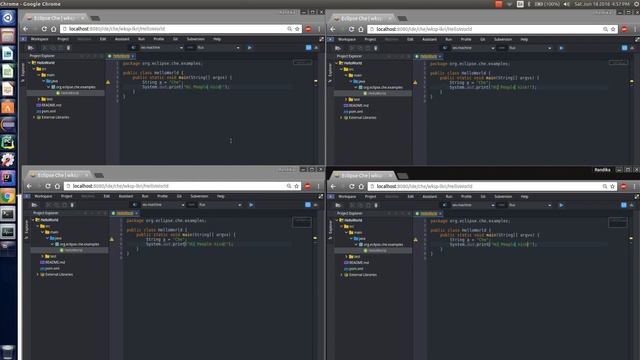The image size is (640, 360).
Task: Click the clock in the top system bar
Action: (602, 4)
